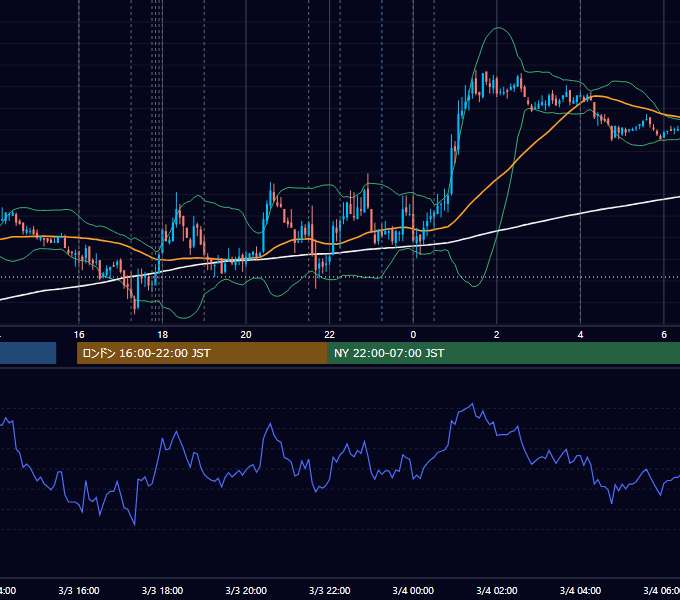Click the 2 hour tick label
The width and height of the screenshot is (680, 600).
click(497, 335)
